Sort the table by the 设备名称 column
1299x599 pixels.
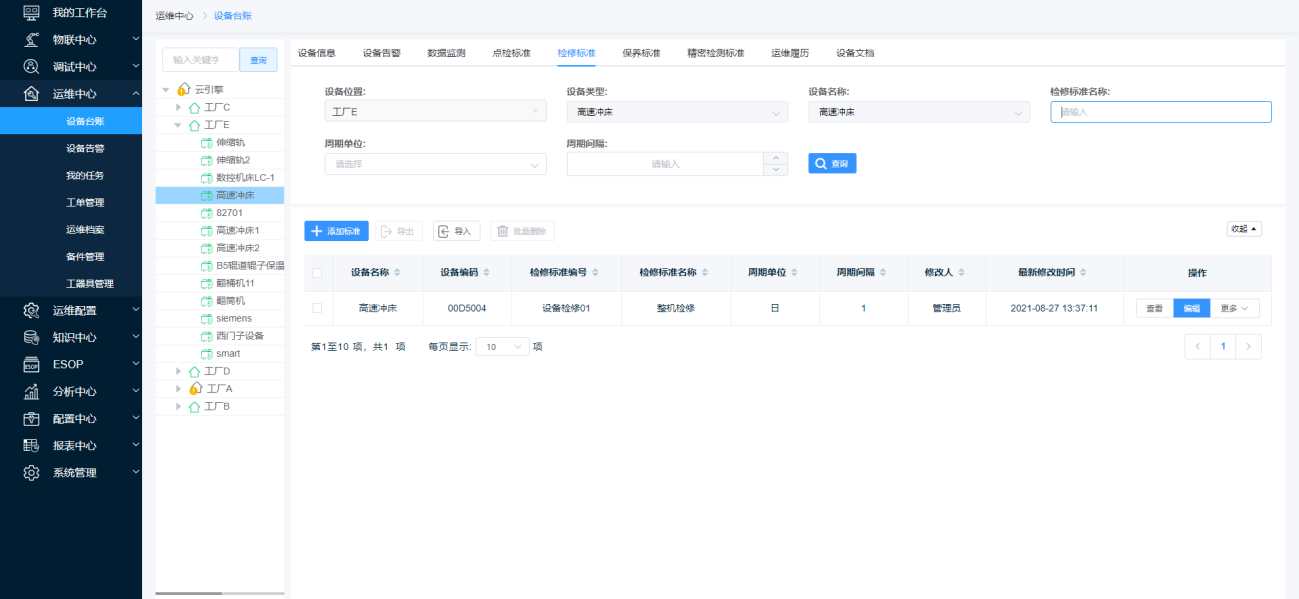tap(397, 273)
